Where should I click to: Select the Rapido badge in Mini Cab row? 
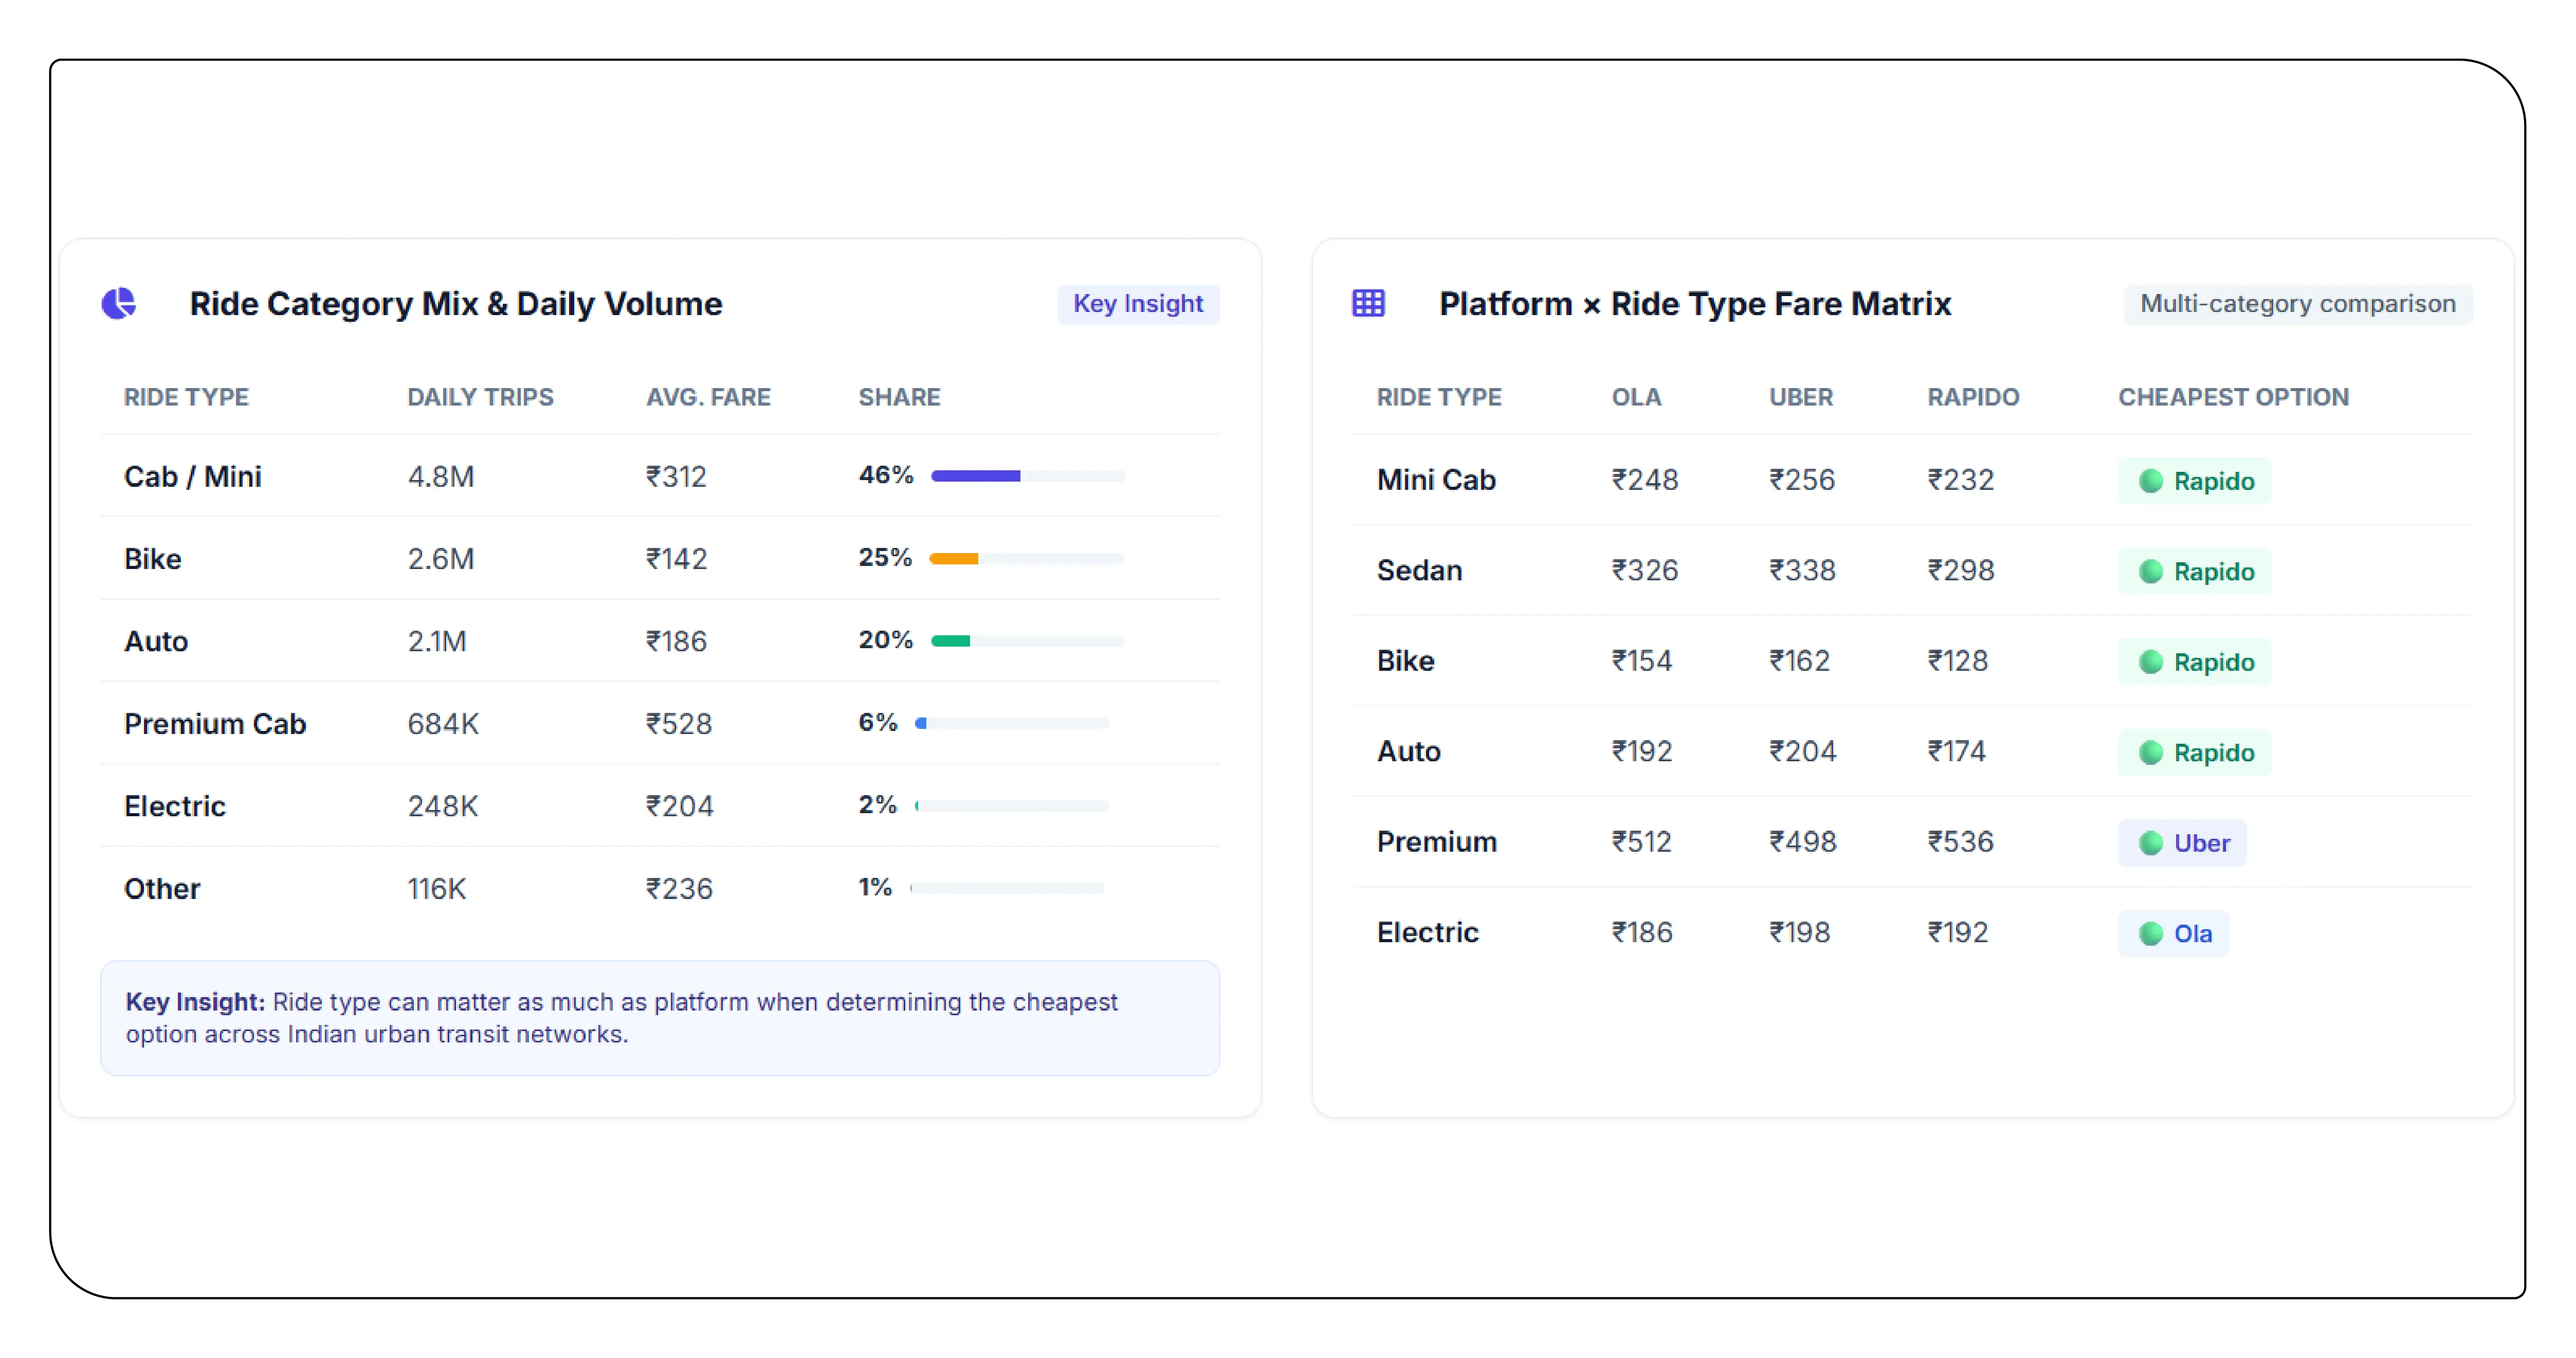pos(2194,481)
